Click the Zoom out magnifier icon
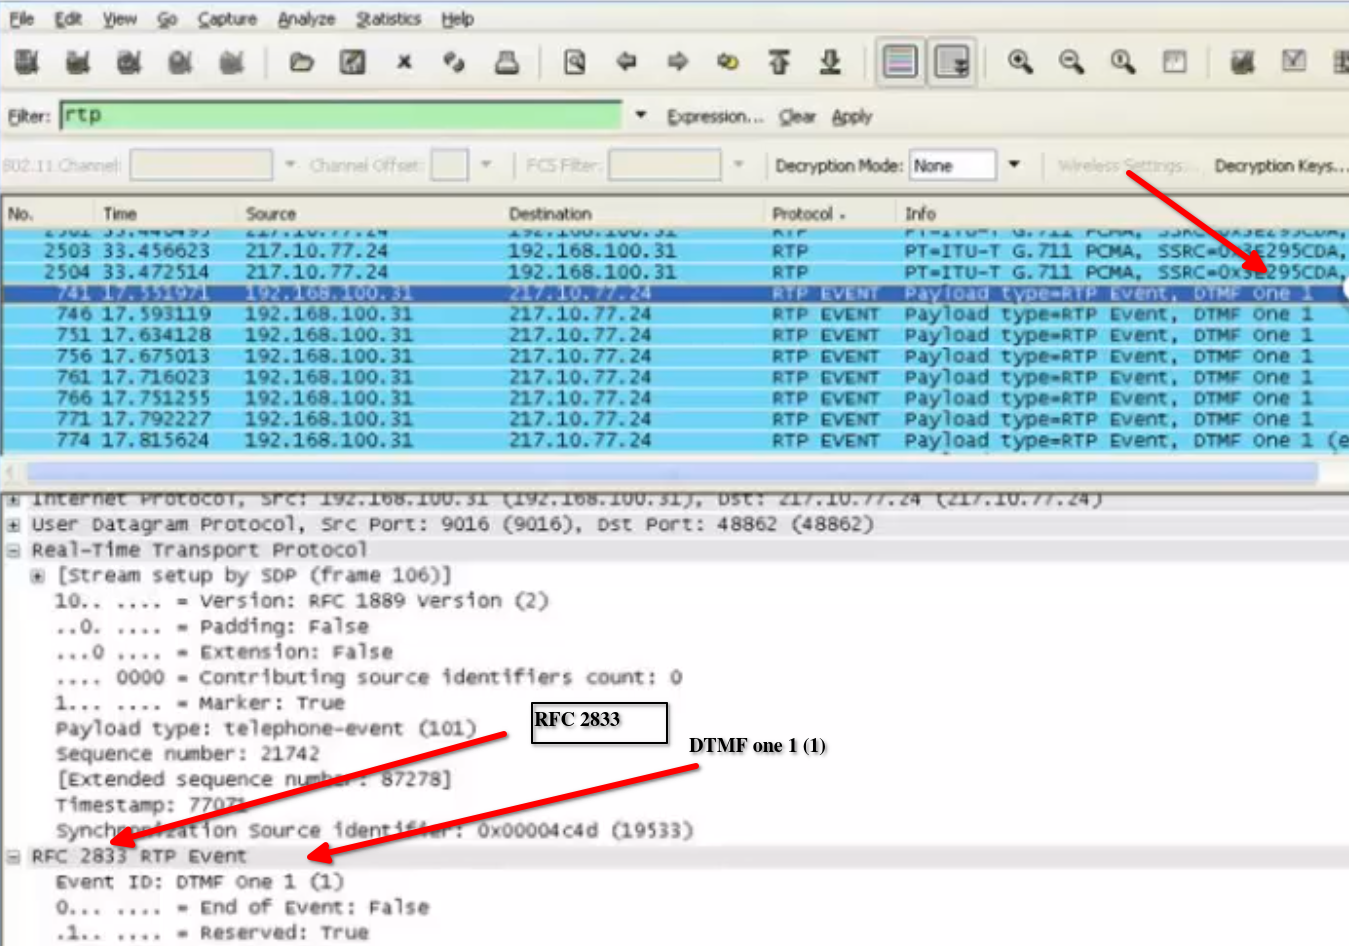 1071,63
